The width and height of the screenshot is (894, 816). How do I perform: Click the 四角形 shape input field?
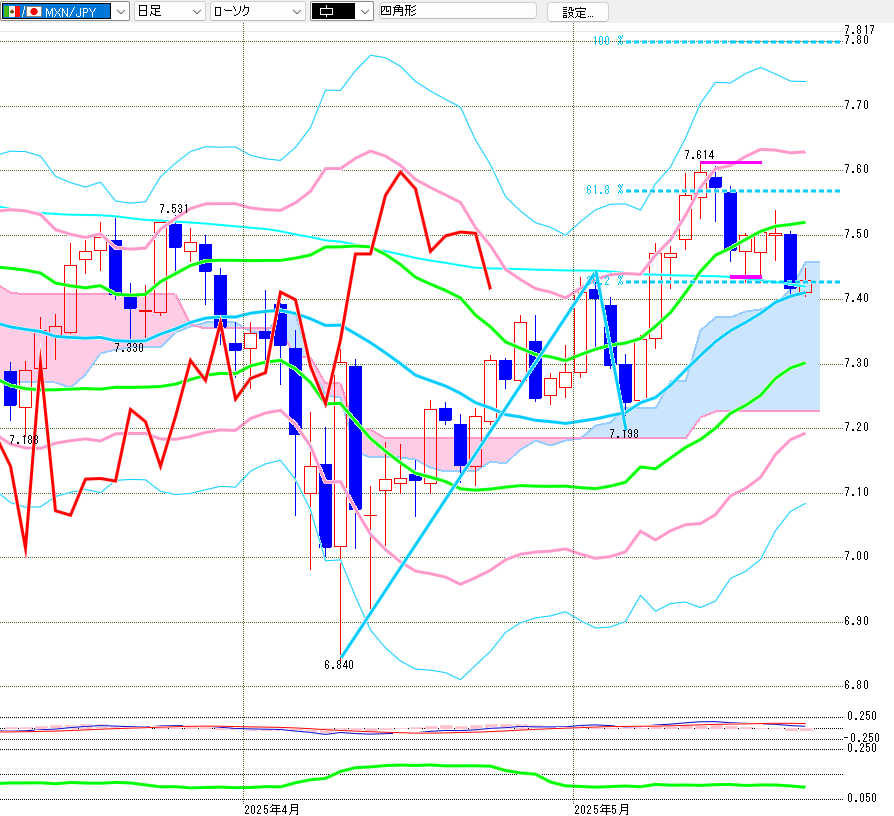(x=458, y=11)
